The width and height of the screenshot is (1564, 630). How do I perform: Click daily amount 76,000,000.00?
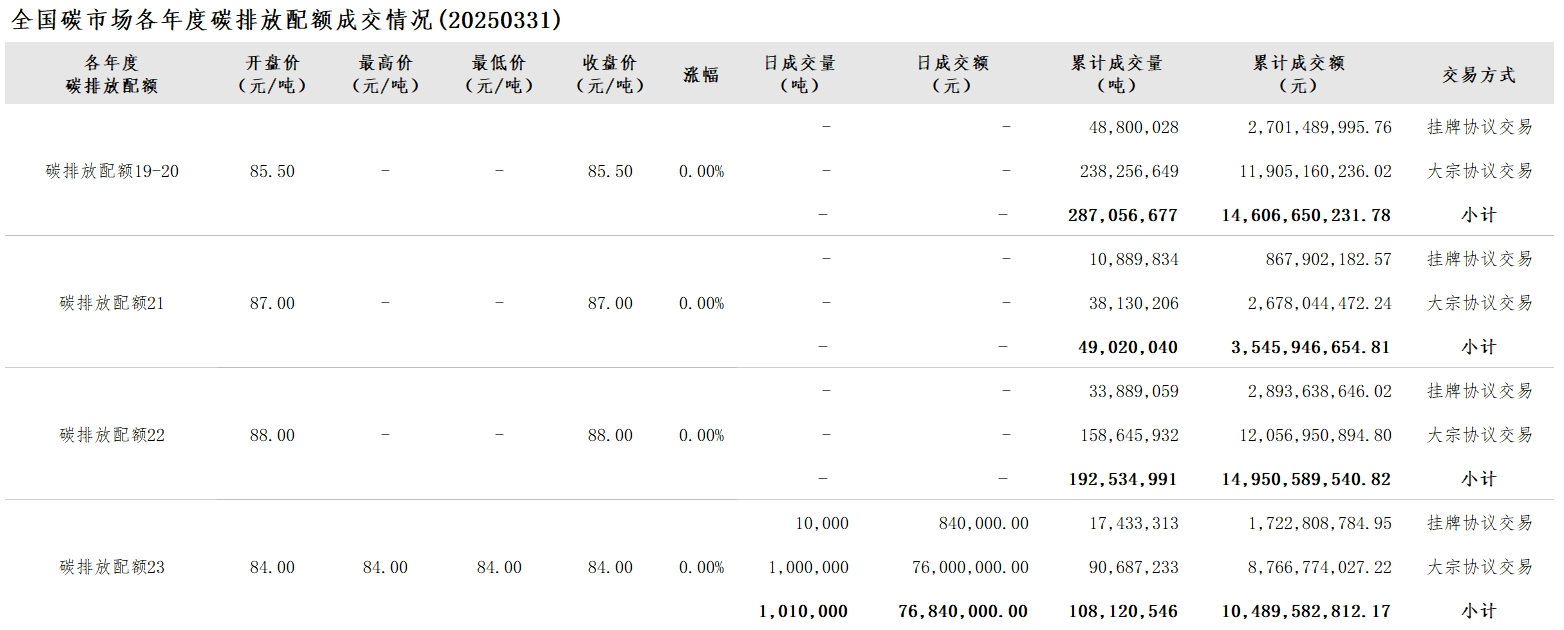[970, 567]
